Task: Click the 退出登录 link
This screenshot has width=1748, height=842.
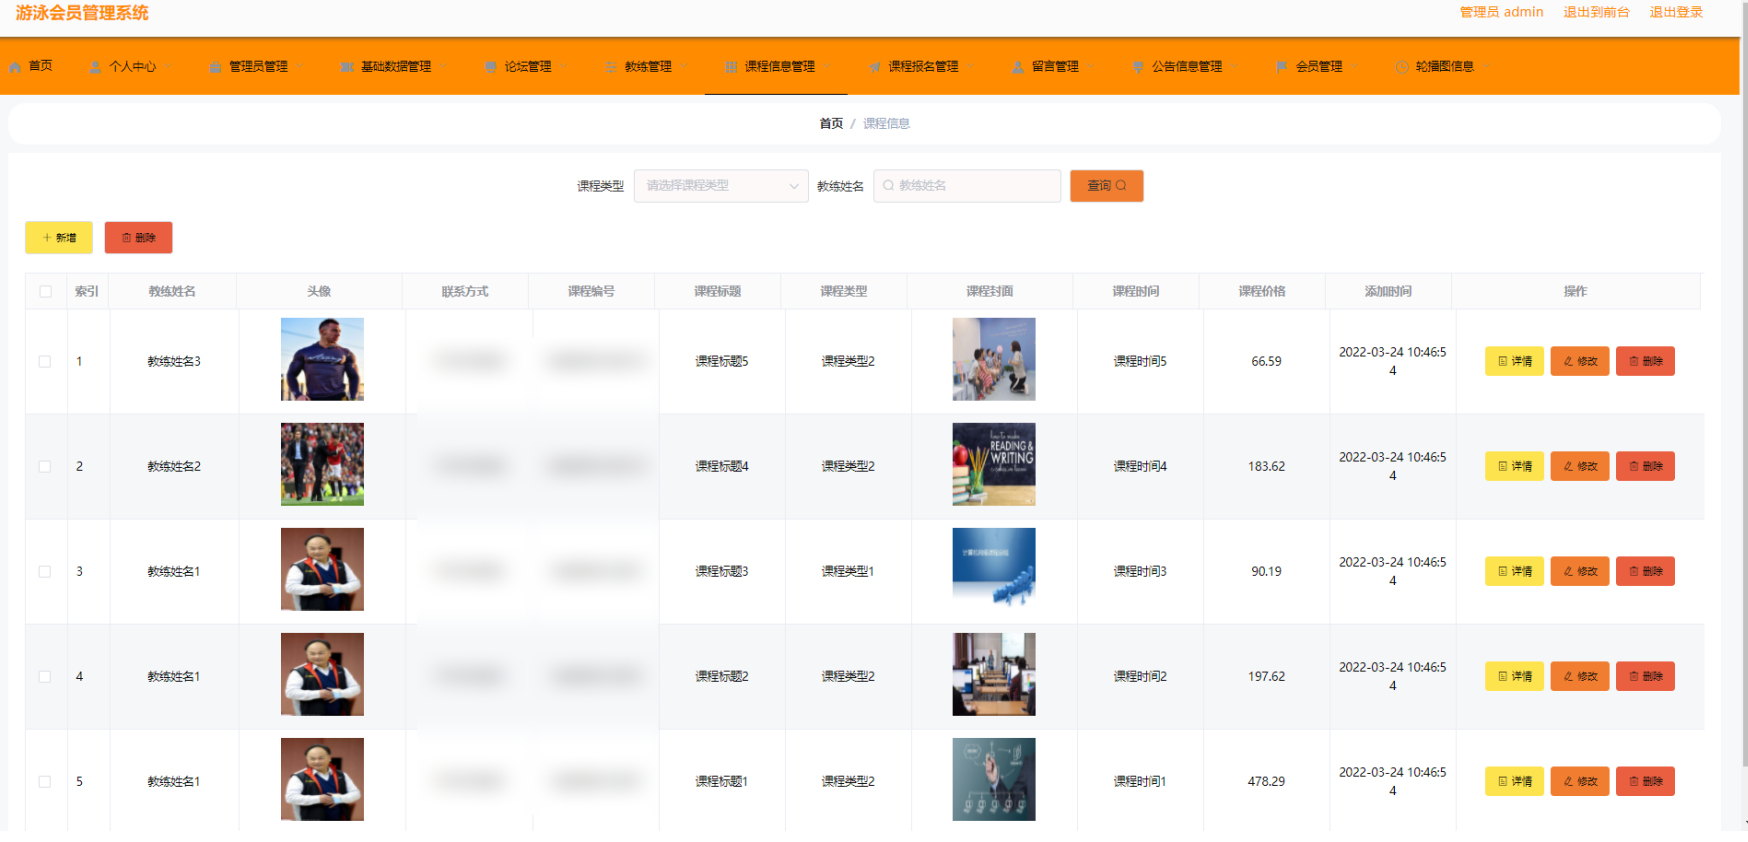Action: coord(1676,12)
